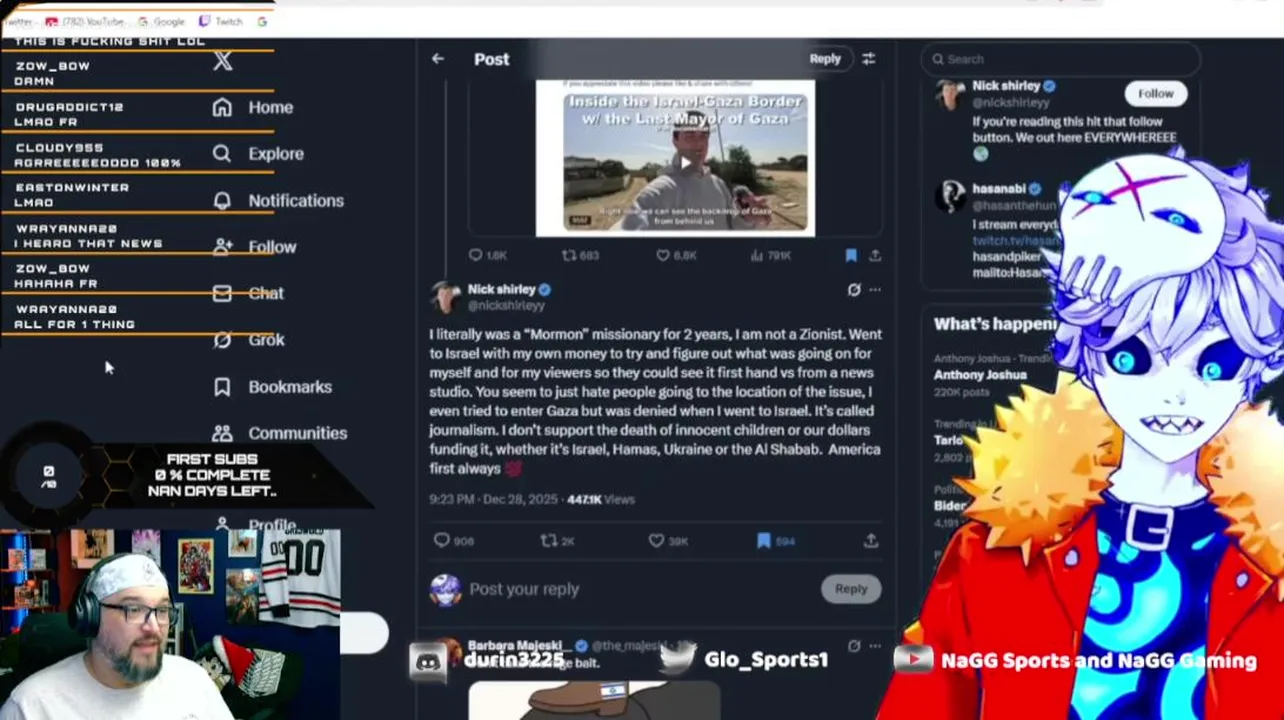The height and width of the screenshot is (720, 1284).
Task: Like the post with 39K likes
Action: tap(667, 540)
